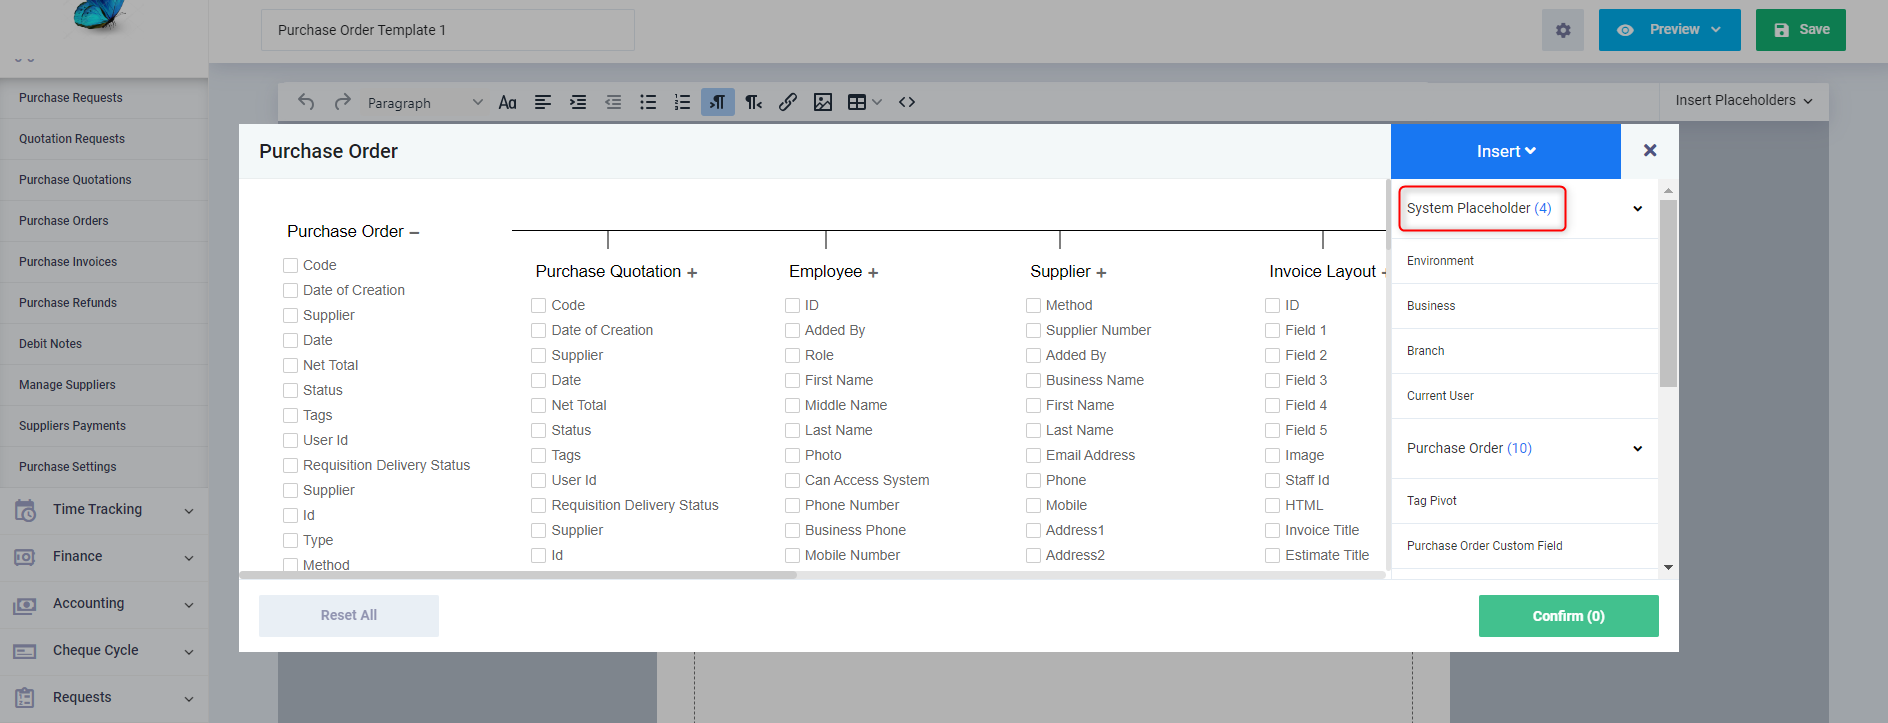
Task: Open the source code view icon
Action: 907,102
